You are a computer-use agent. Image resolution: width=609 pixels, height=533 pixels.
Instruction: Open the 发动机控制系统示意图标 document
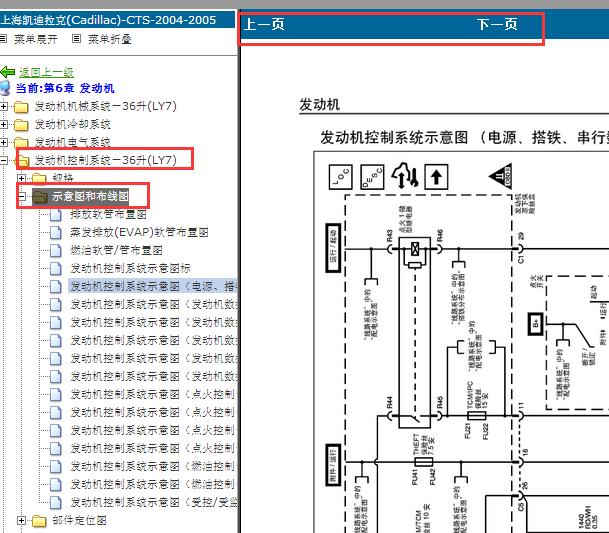130,268
